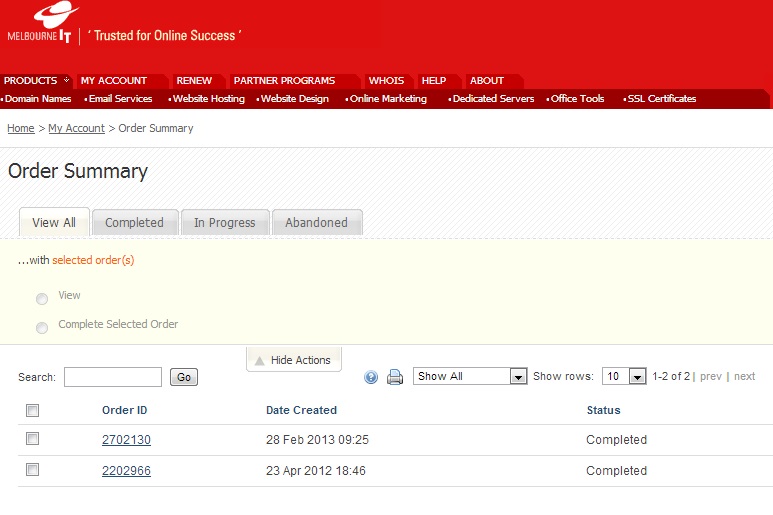Image resolution: width=773 pixels, height=515 pixels.
Task: Open the RENEW menu
Action: coord(194,81)
